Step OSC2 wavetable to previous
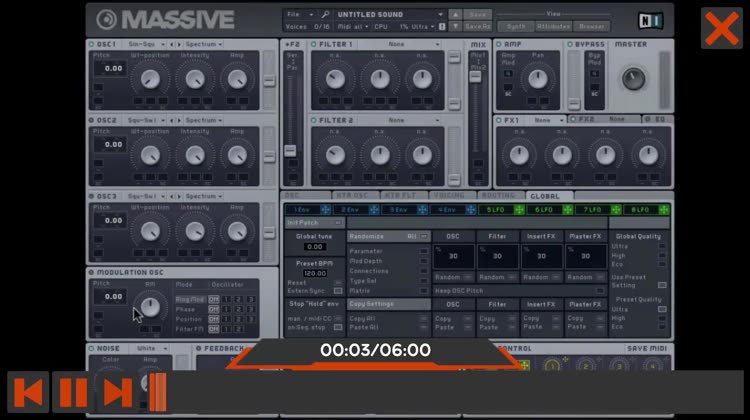Screen dimensions: 750x420 [172, 121]
